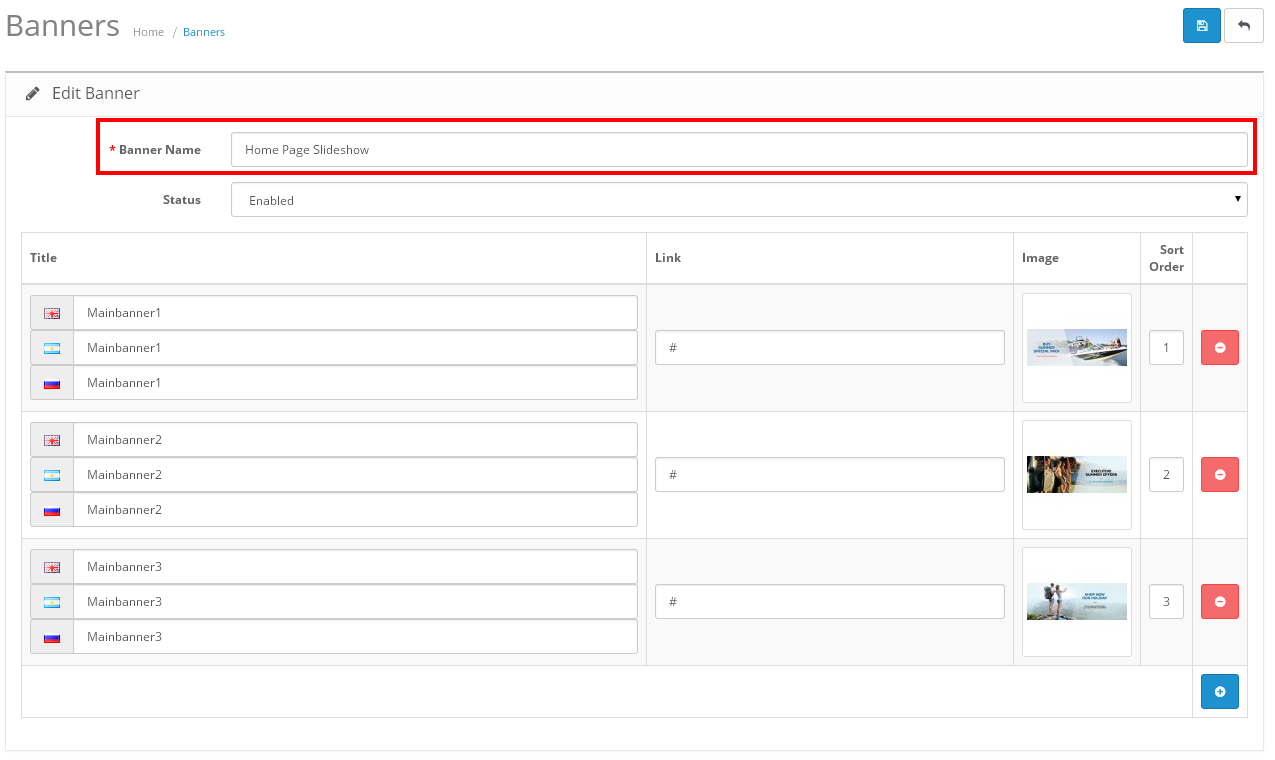Click the Link field for Mainbanner1
This screenshot has height=760, width=1275.
pyautogui.click(x=829, y=348)
